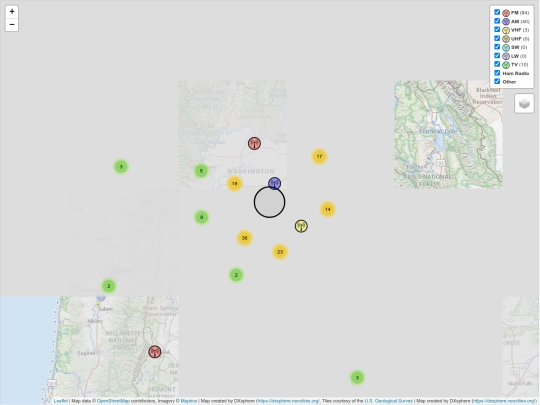Viewport: 540px width, 405px height.
Task: Disable the SW stations checkbox
Action: (497, 46)
